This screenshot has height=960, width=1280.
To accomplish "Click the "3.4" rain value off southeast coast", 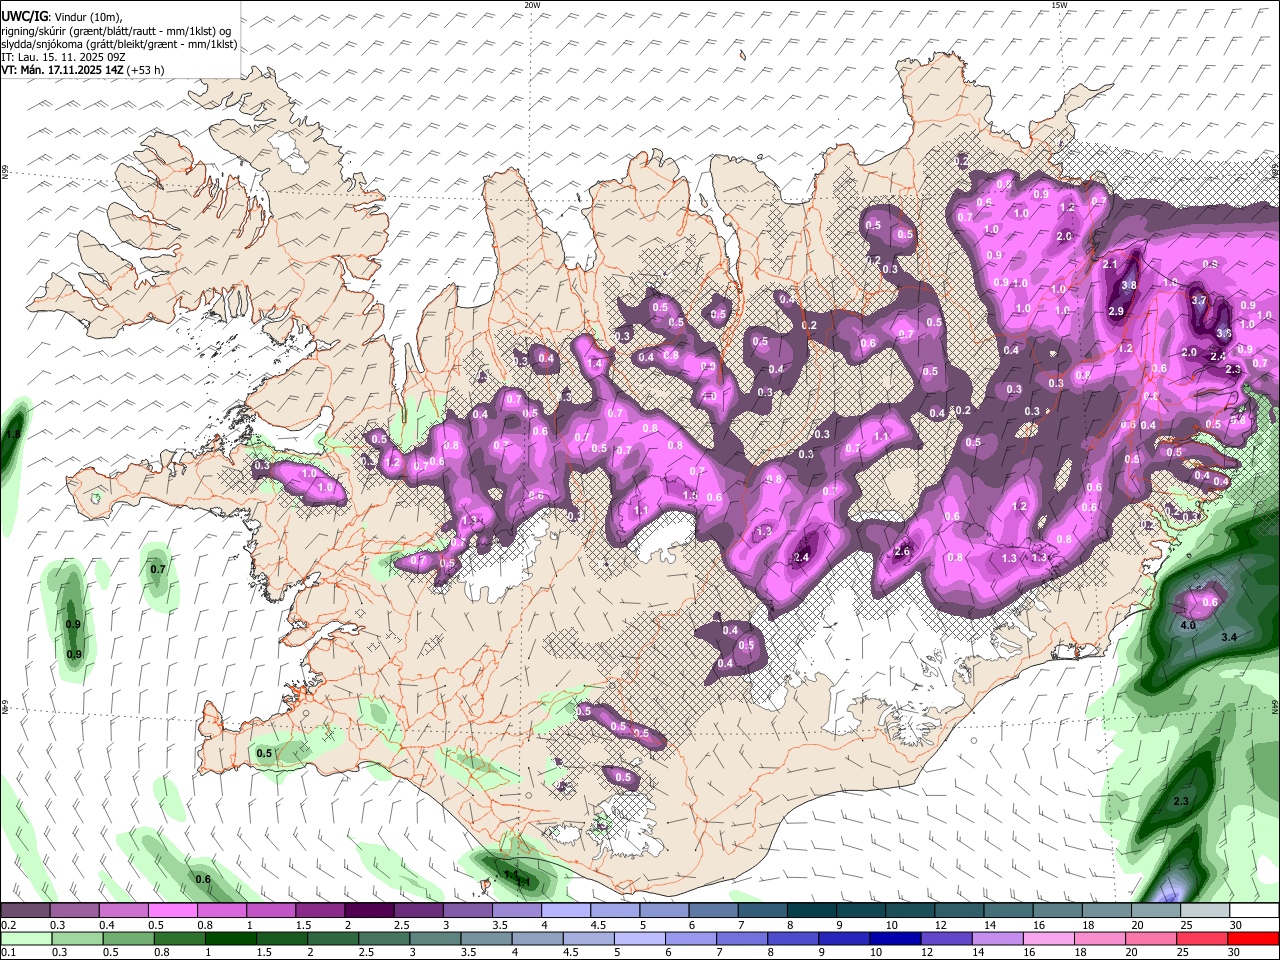I will 1230,637.
